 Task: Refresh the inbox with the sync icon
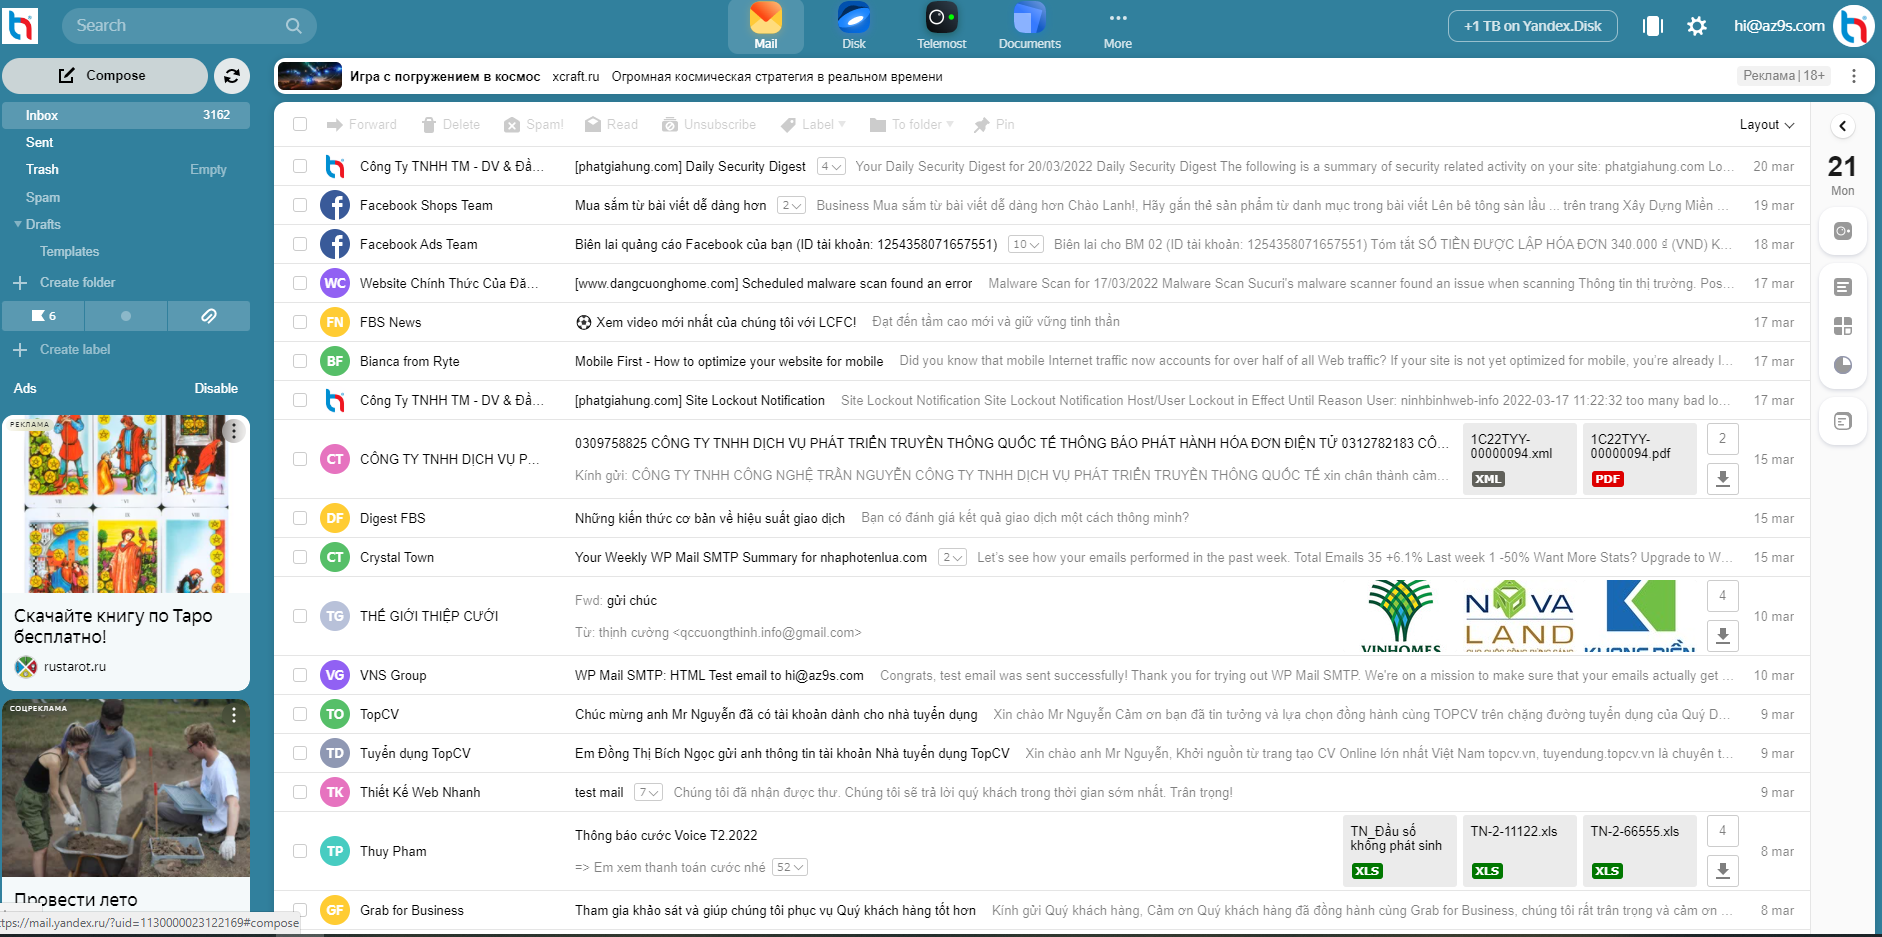231,75
